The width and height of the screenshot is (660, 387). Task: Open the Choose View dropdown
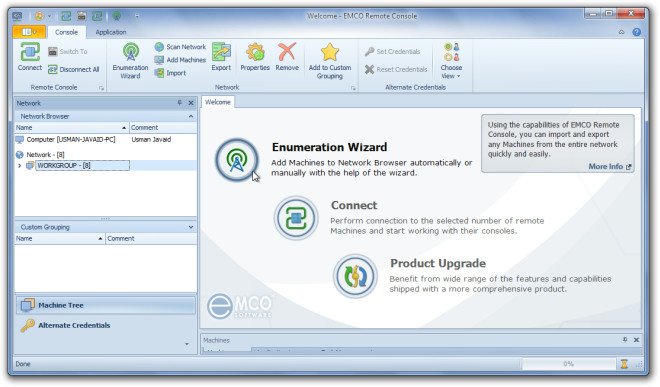(451, 61)
